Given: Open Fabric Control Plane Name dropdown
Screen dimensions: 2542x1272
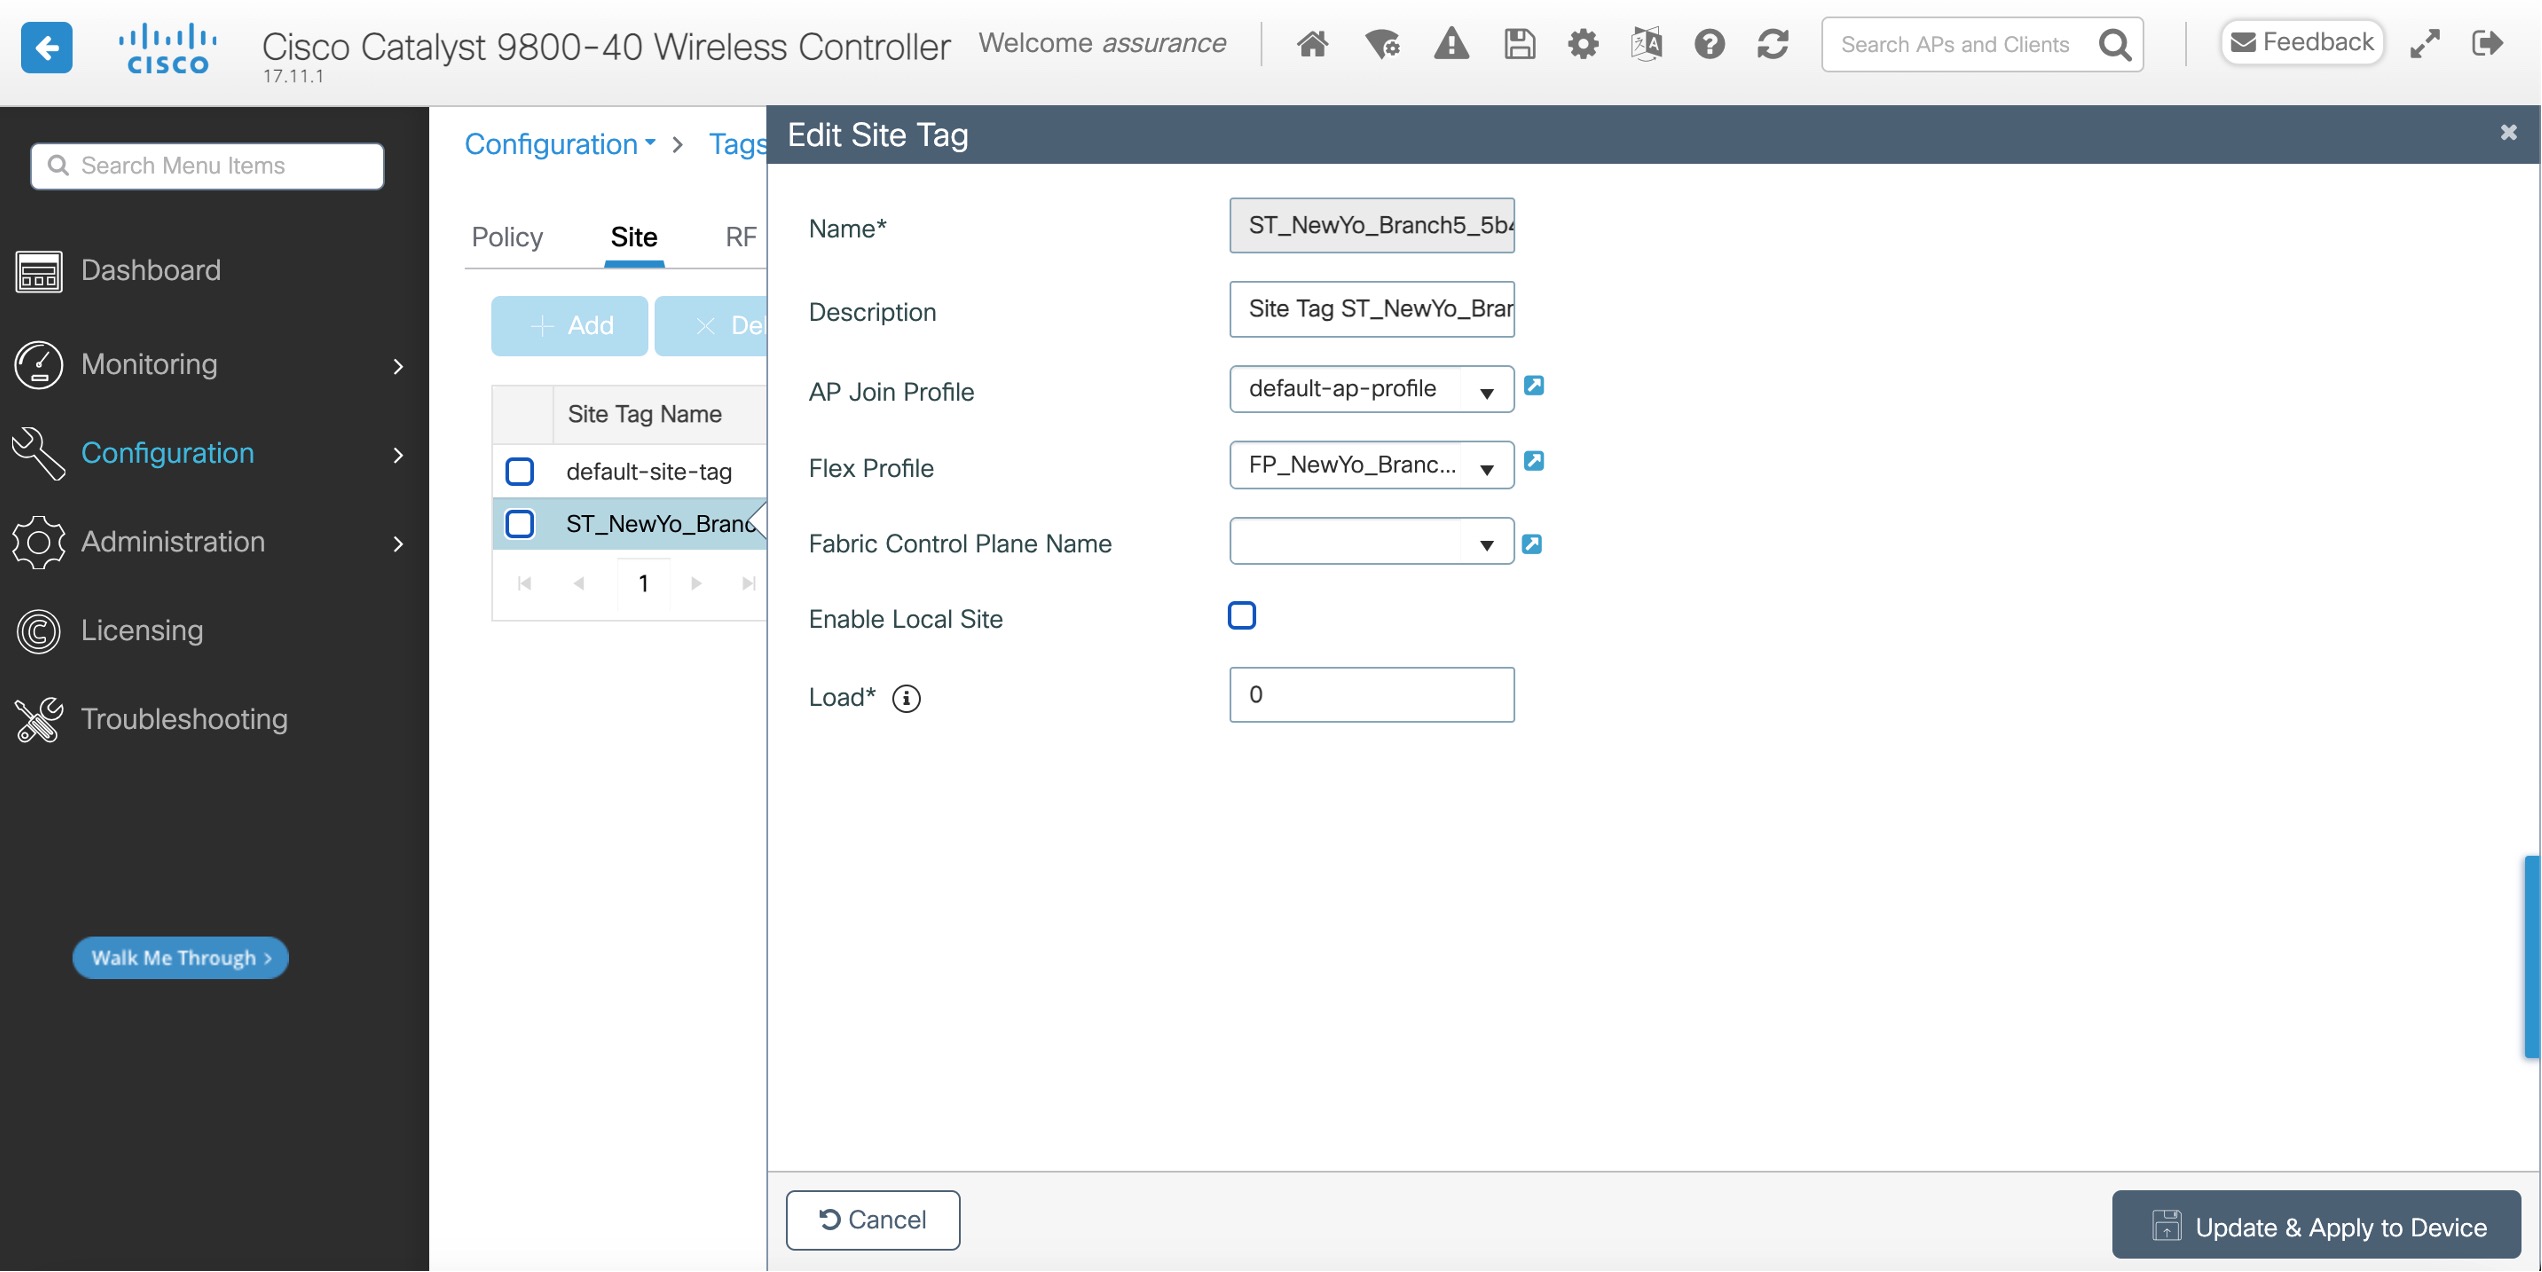Looking at the screenshot, I should 1371,543.
